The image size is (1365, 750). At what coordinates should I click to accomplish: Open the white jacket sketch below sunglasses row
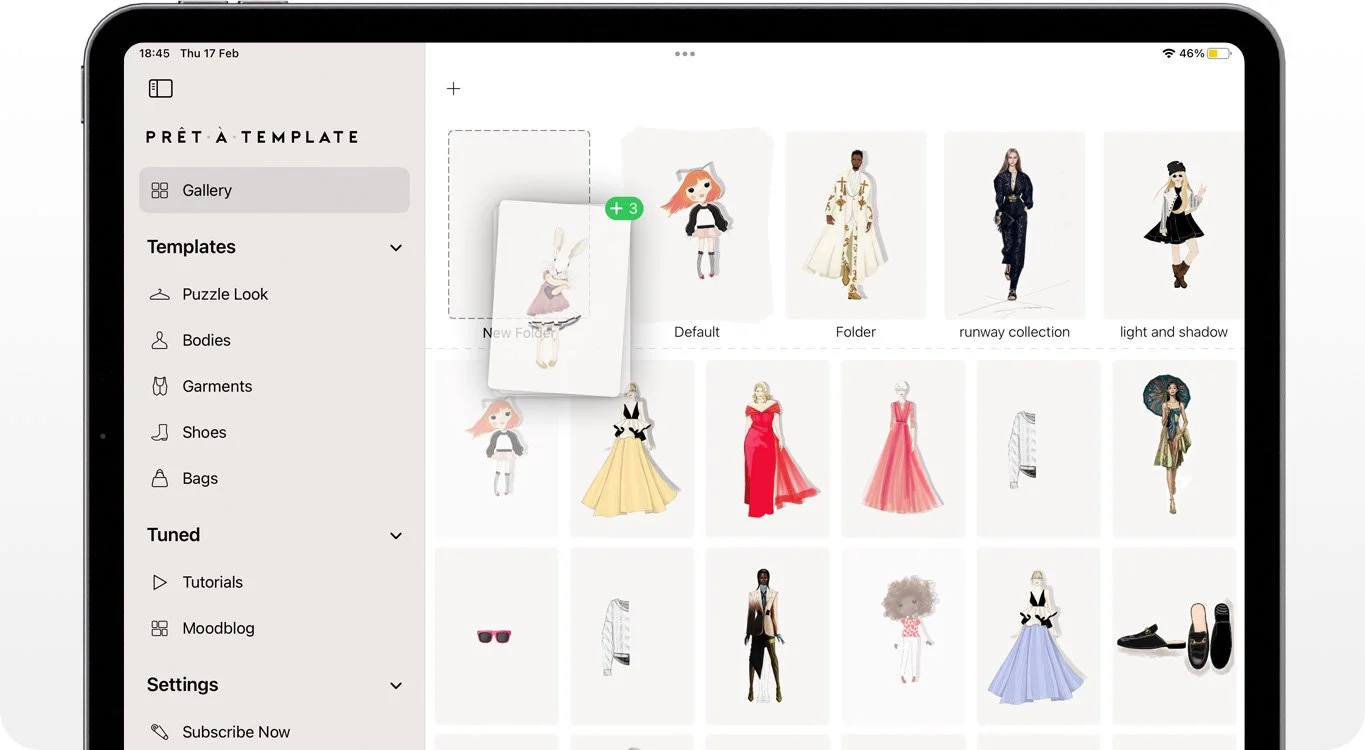pos(632,636)
